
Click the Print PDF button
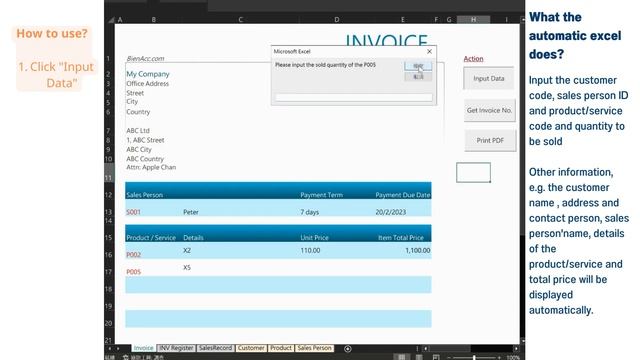pos(490,140)
